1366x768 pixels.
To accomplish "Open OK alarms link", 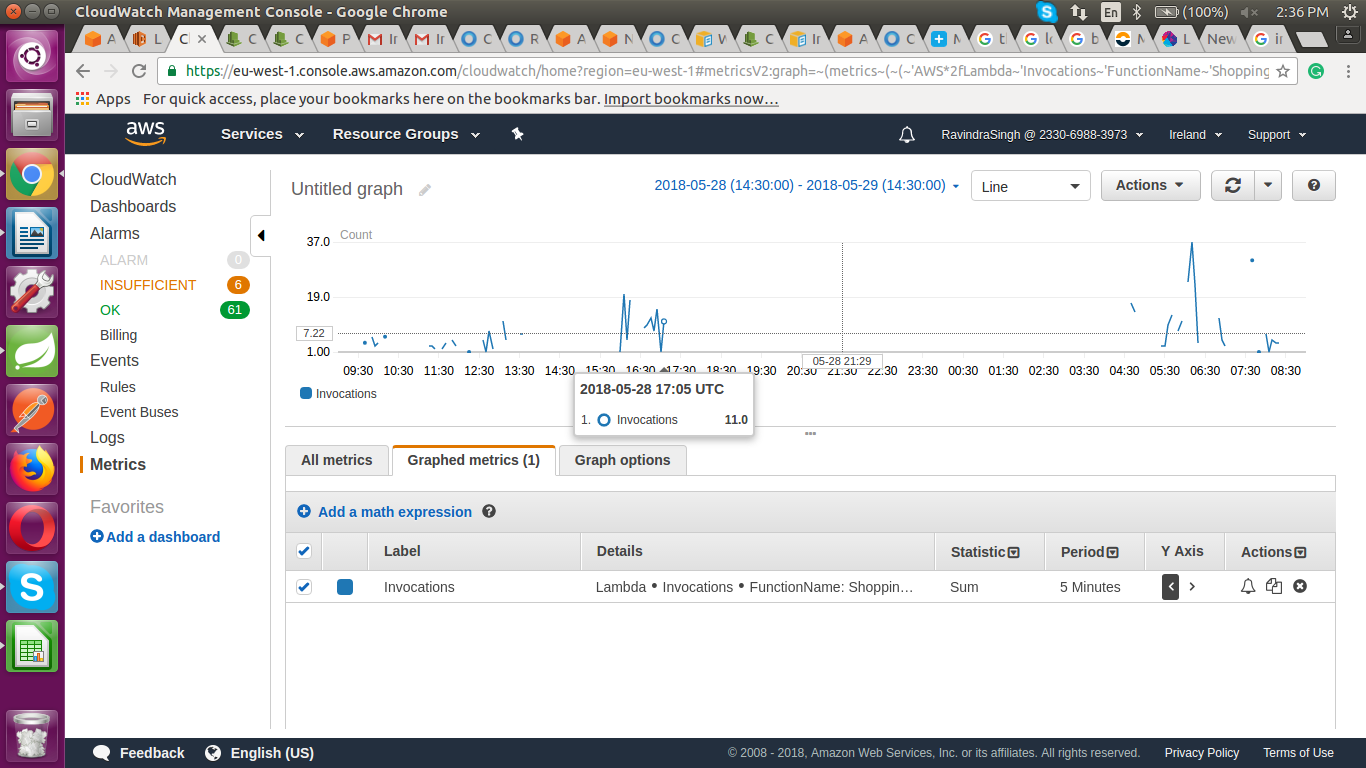I will pyautogui.click(x=110, y=310).
